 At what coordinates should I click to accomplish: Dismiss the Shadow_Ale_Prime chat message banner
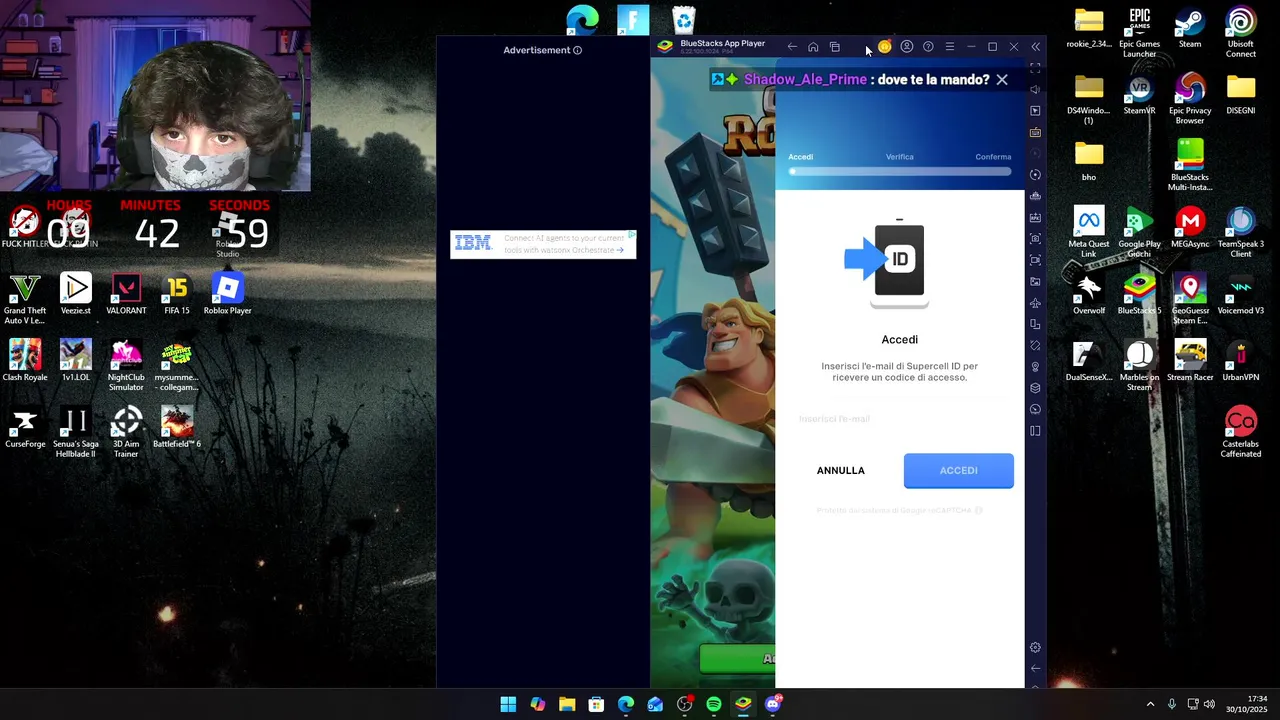coord(1002,80)
